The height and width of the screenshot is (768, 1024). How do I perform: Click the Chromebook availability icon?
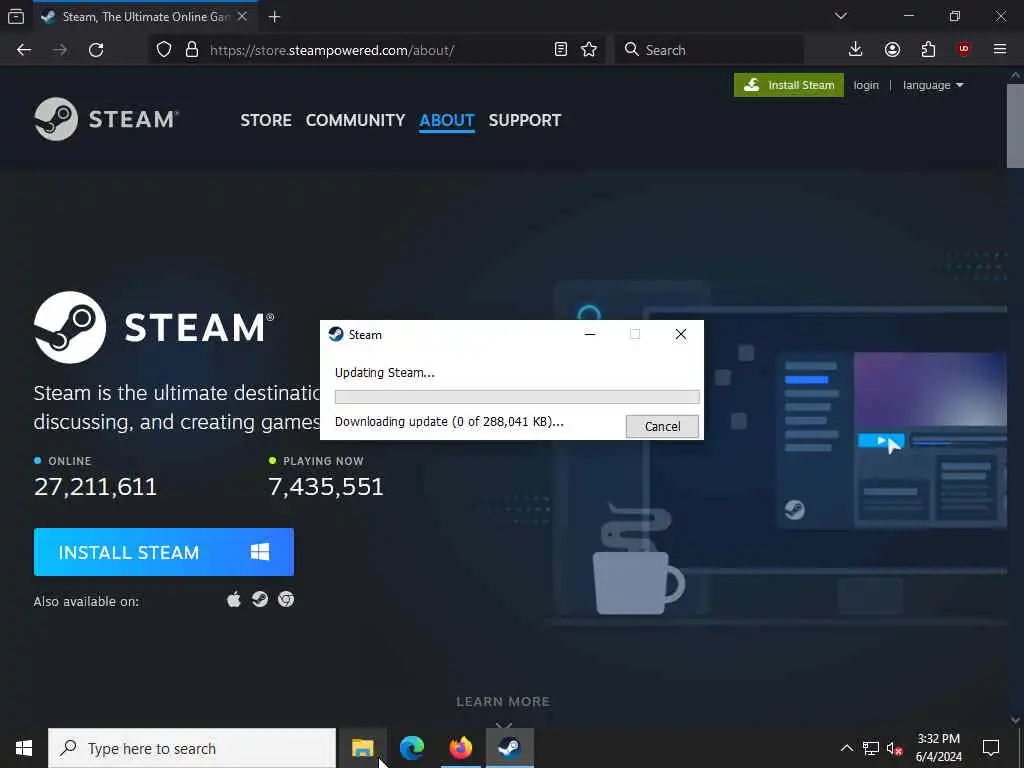(x=286, y=600)
